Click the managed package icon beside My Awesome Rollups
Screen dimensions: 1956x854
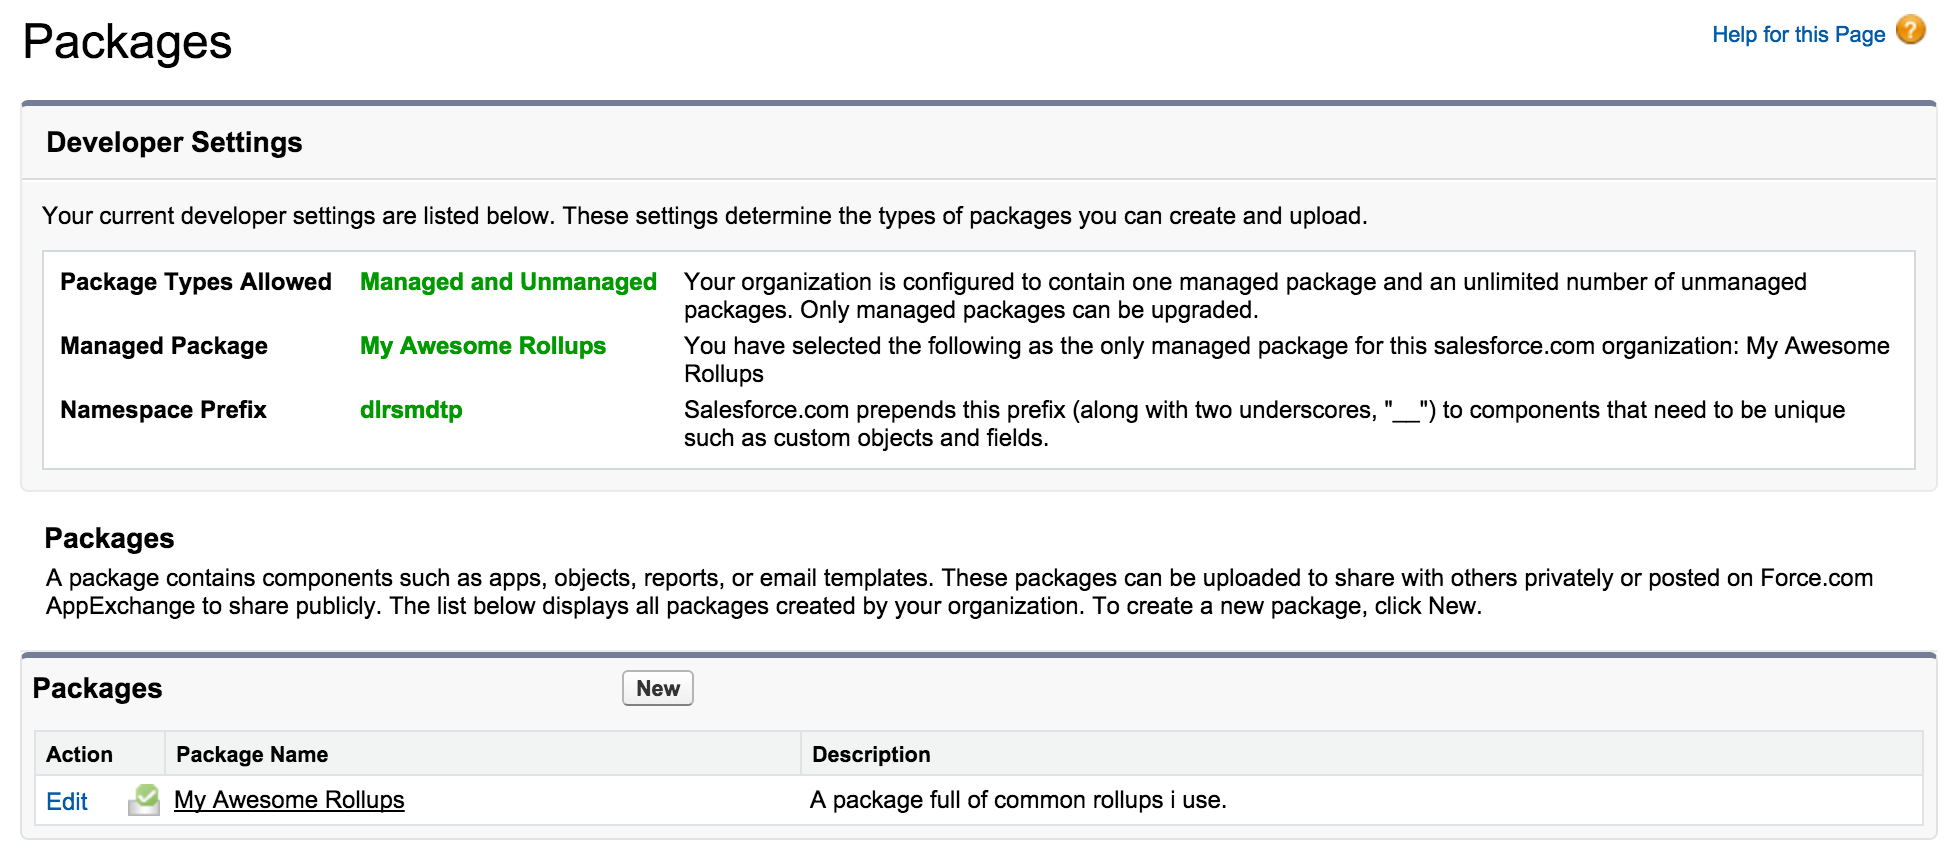click(x=144, y=800)
